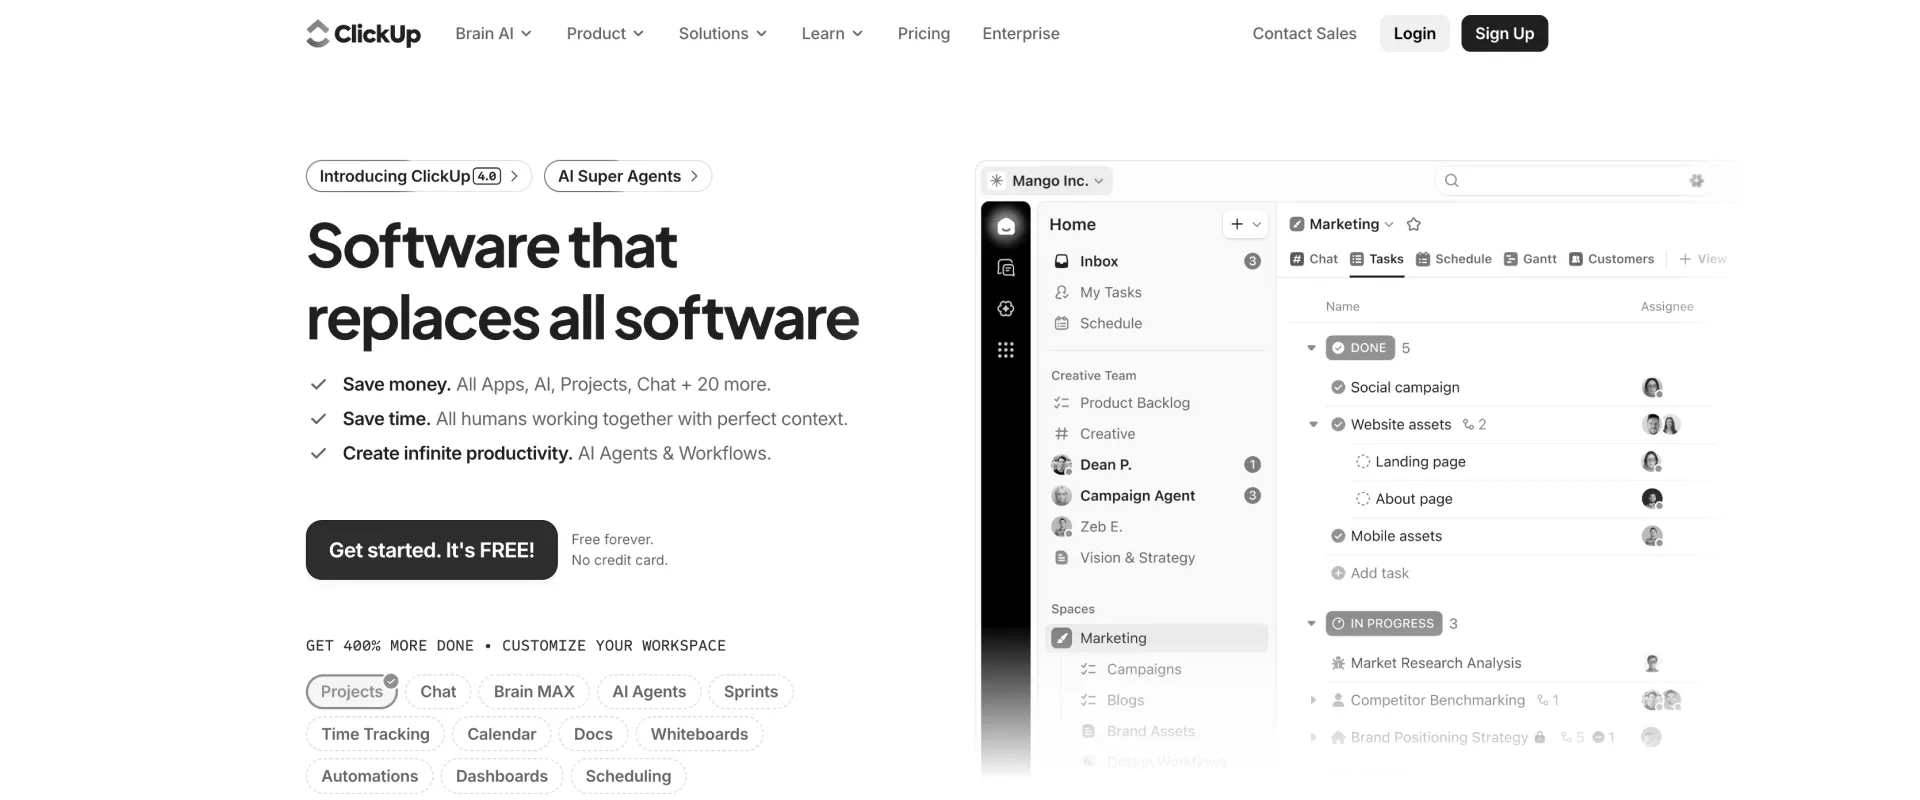Toggle Landing page status circle
This screenshot has width=1920, height=800.
(x=1362, y=461)
